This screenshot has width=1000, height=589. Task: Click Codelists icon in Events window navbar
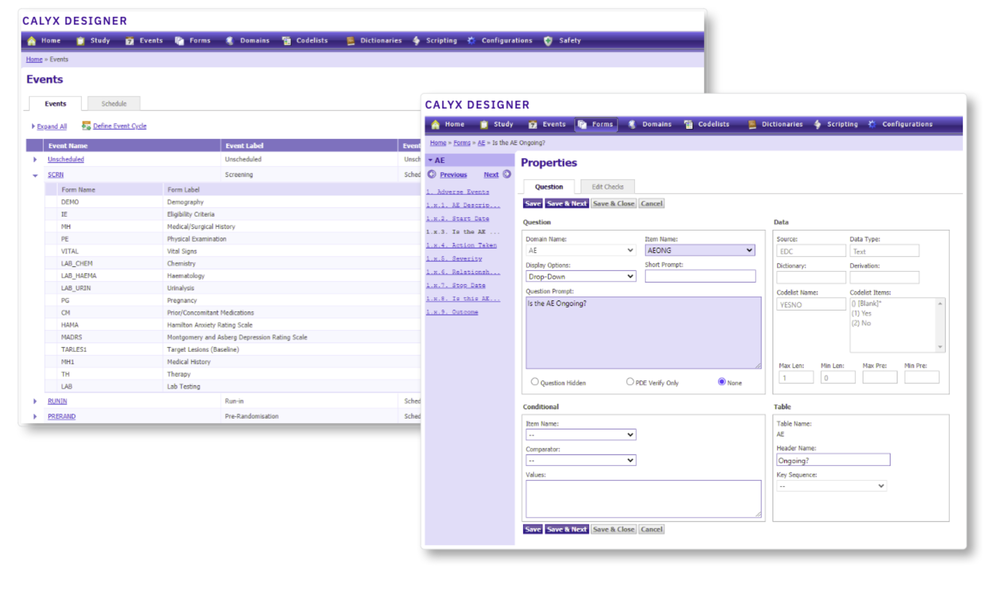[x=286, y=41]
